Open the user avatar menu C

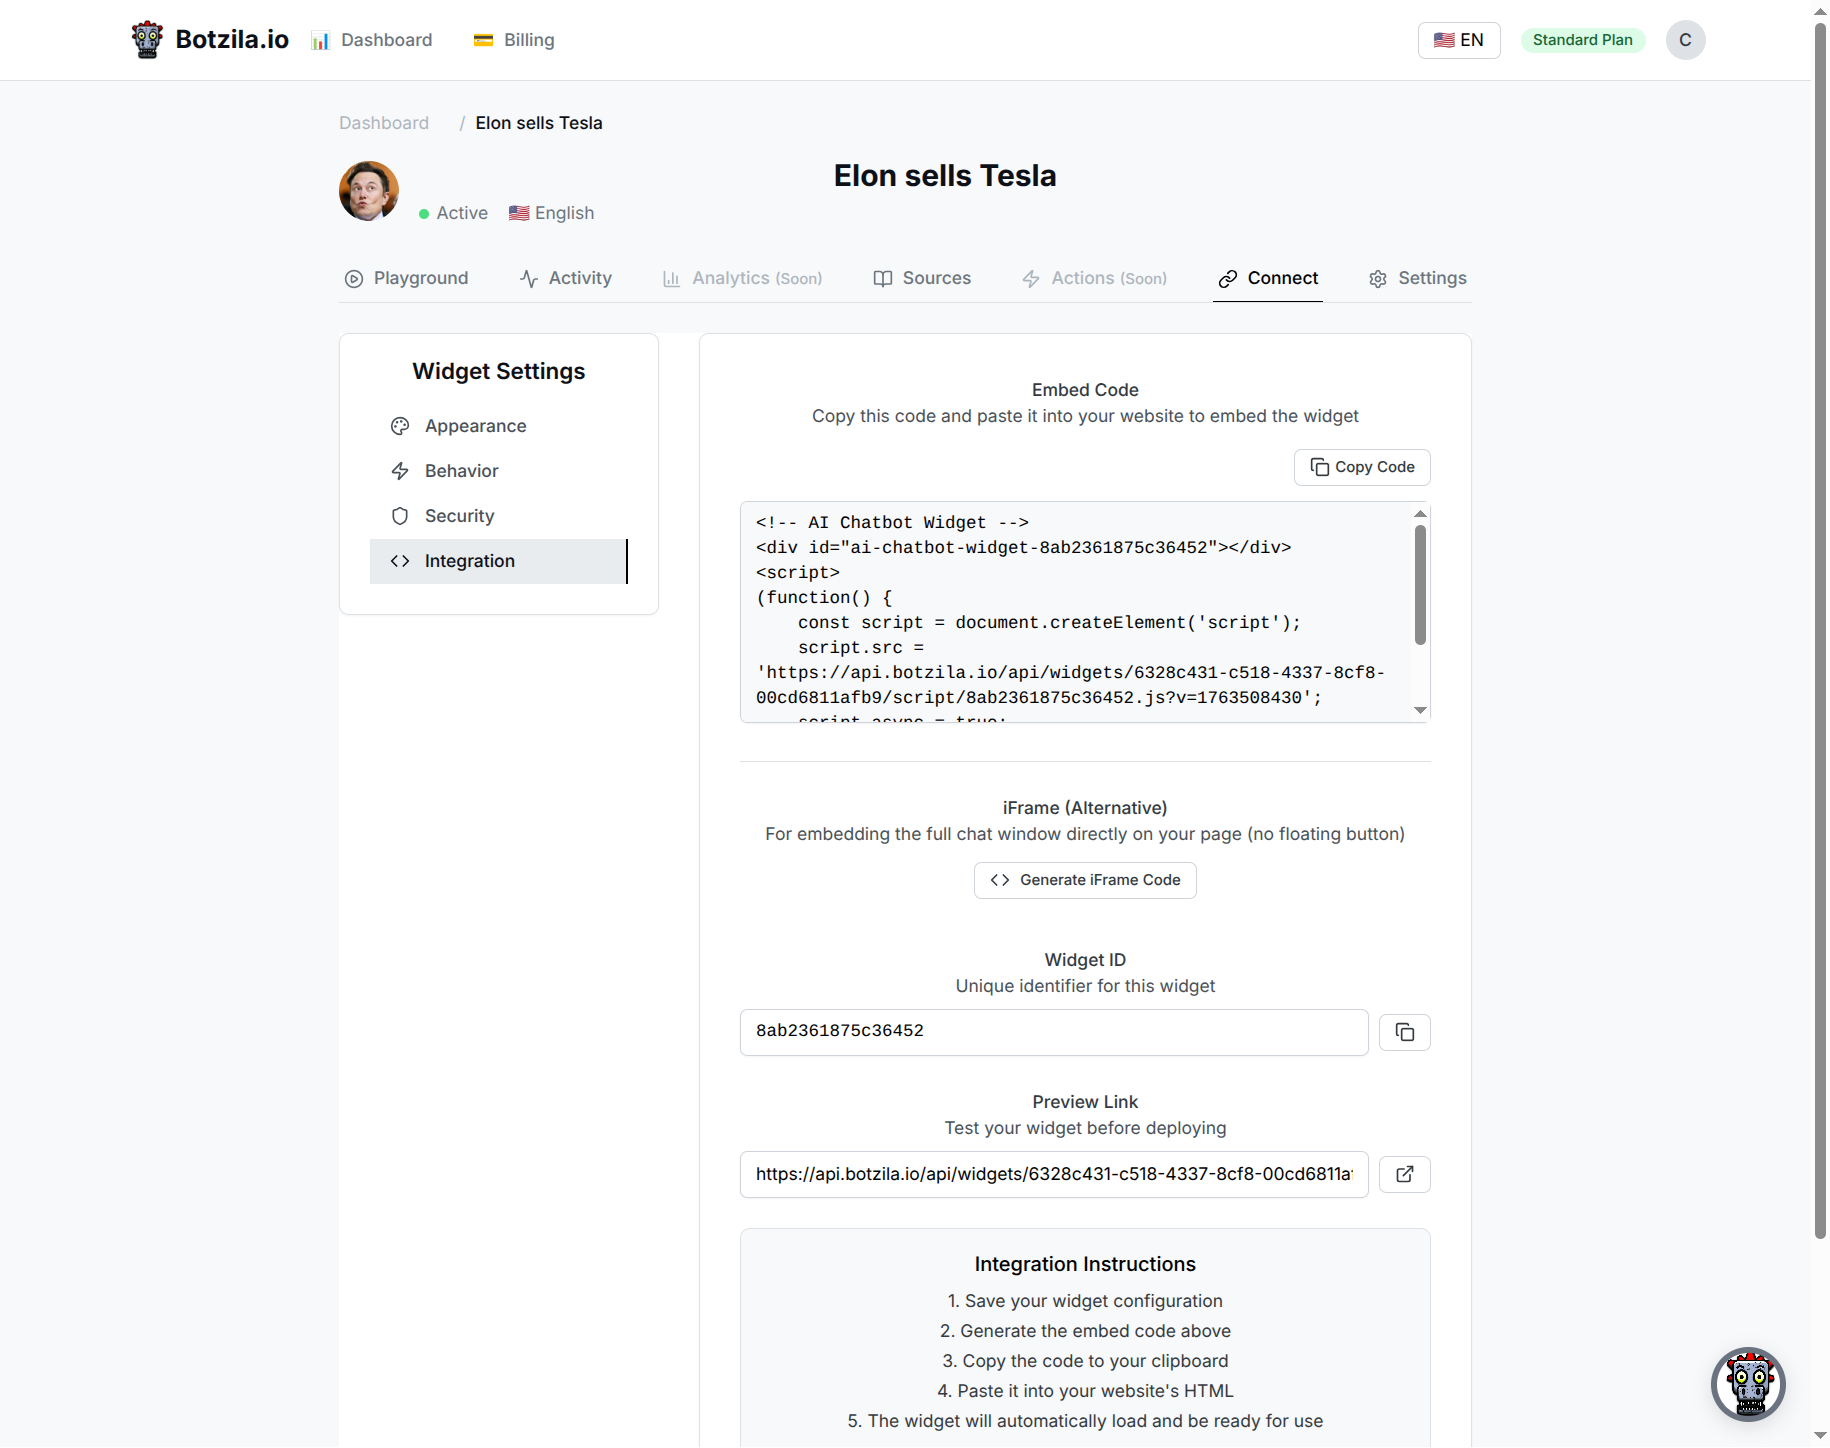tap(1686, 40)
